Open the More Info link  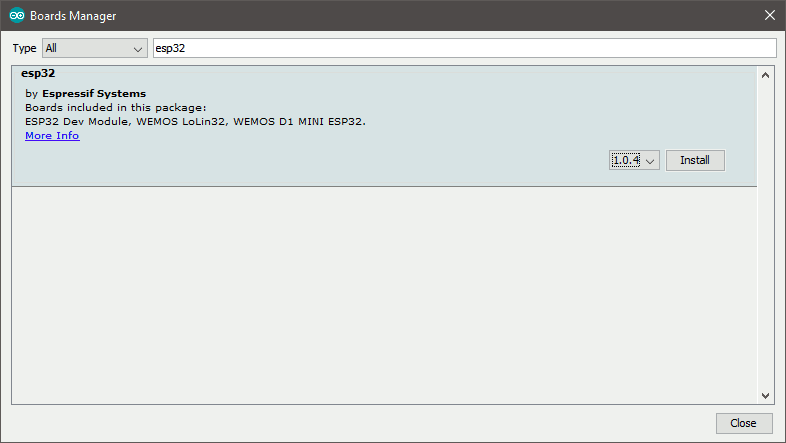[x=52, y=136]
